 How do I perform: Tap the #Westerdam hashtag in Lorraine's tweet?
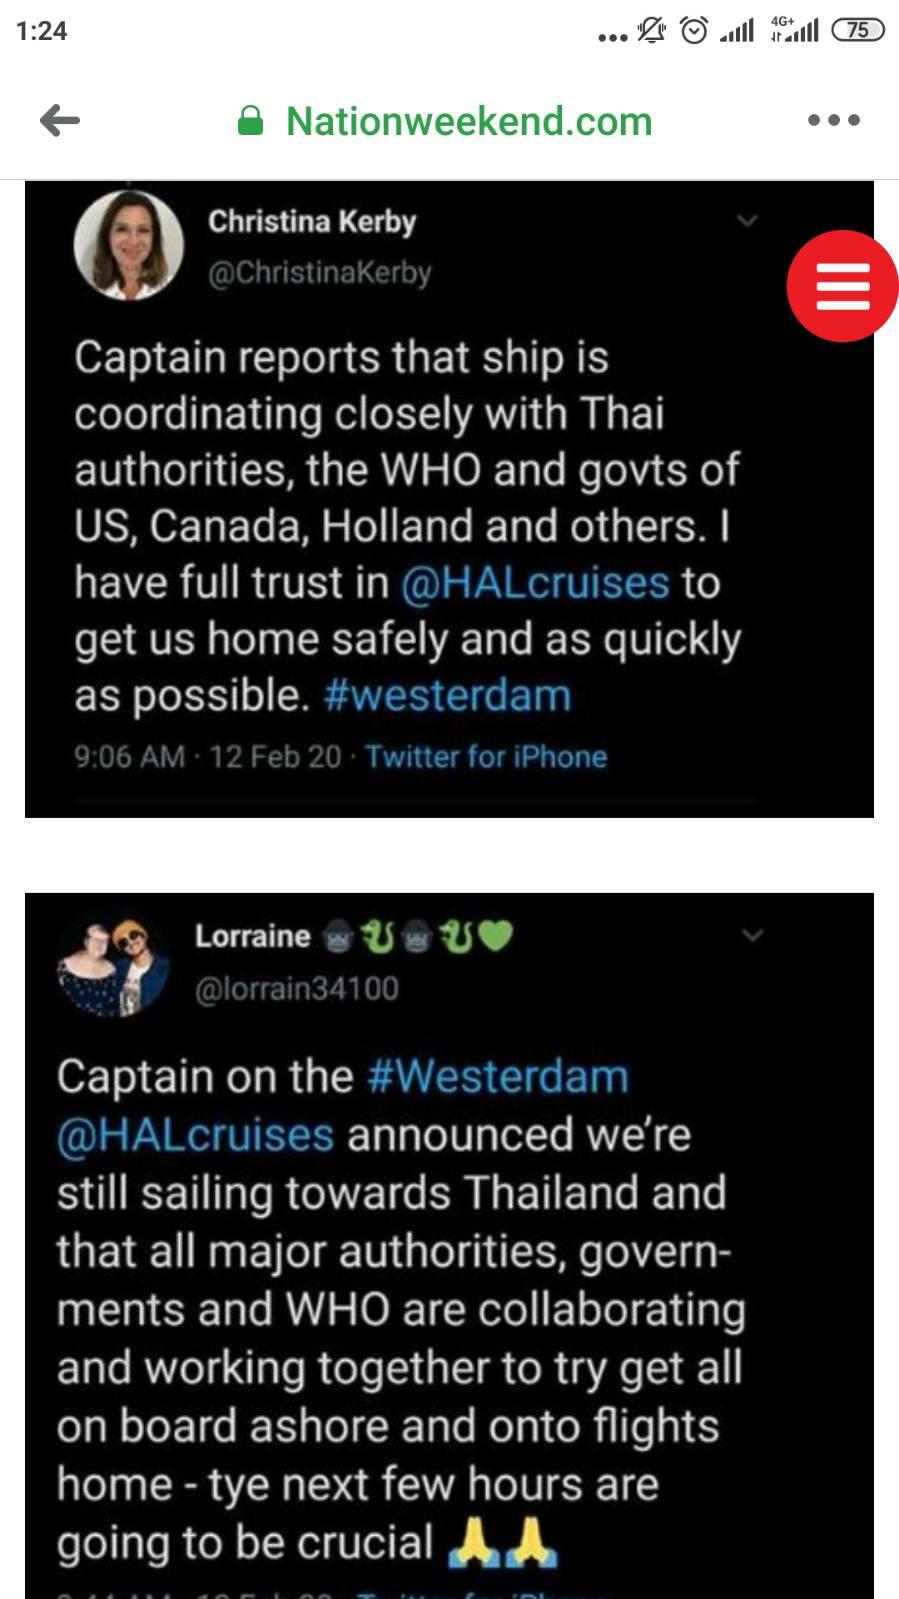498,1077
